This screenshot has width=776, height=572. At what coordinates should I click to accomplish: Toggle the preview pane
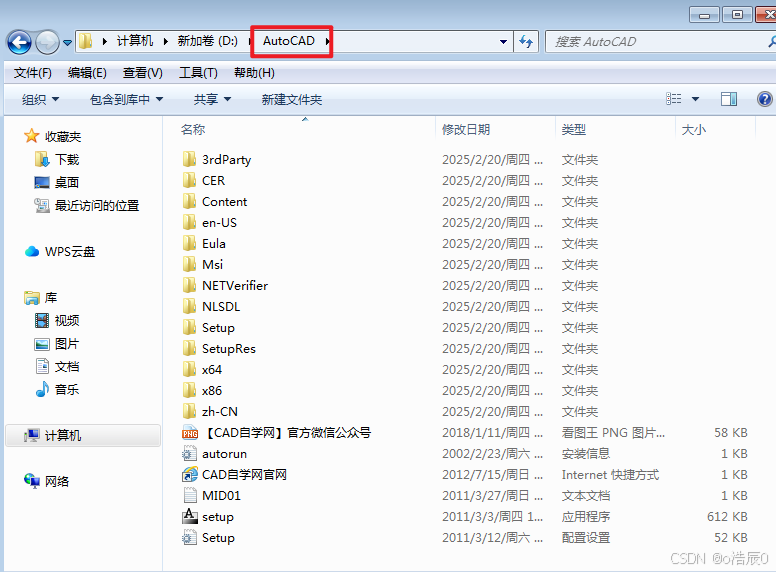729,99
